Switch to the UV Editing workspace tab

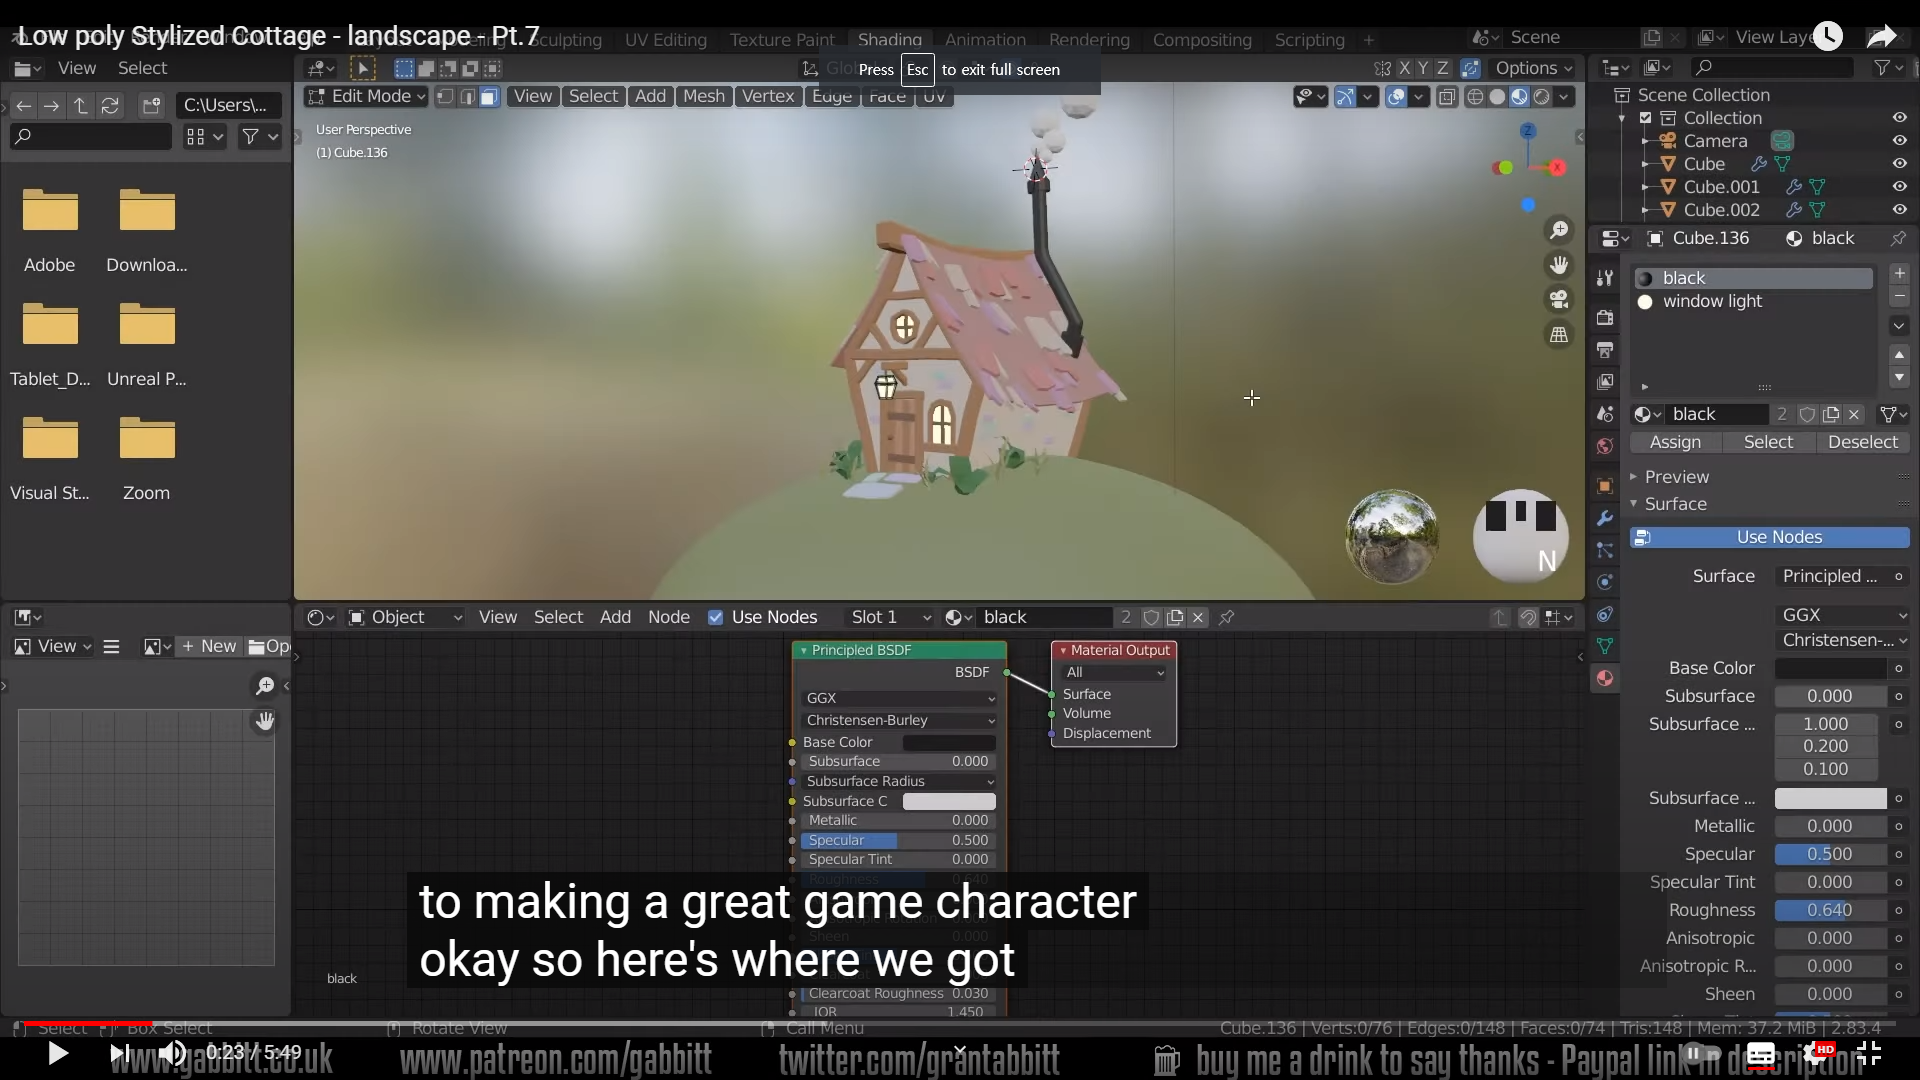coord(665,40)
